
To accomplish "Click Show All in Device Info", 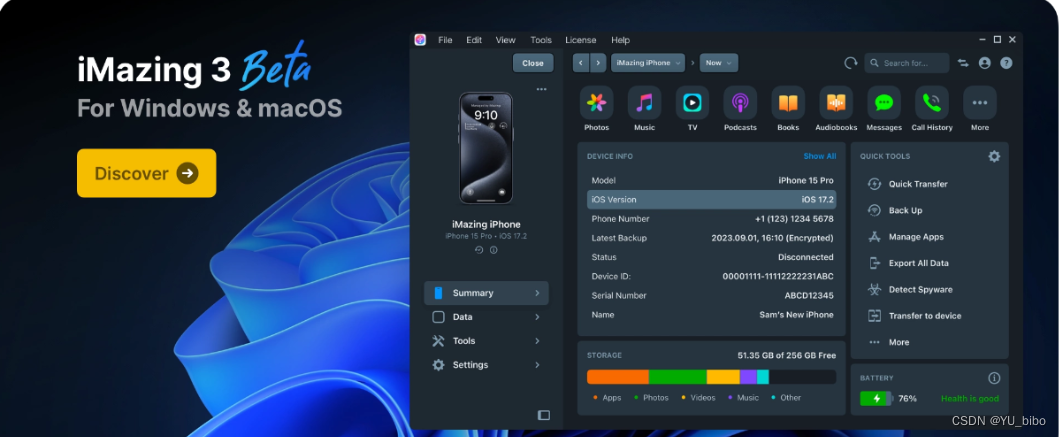I will tap(820, 157).
